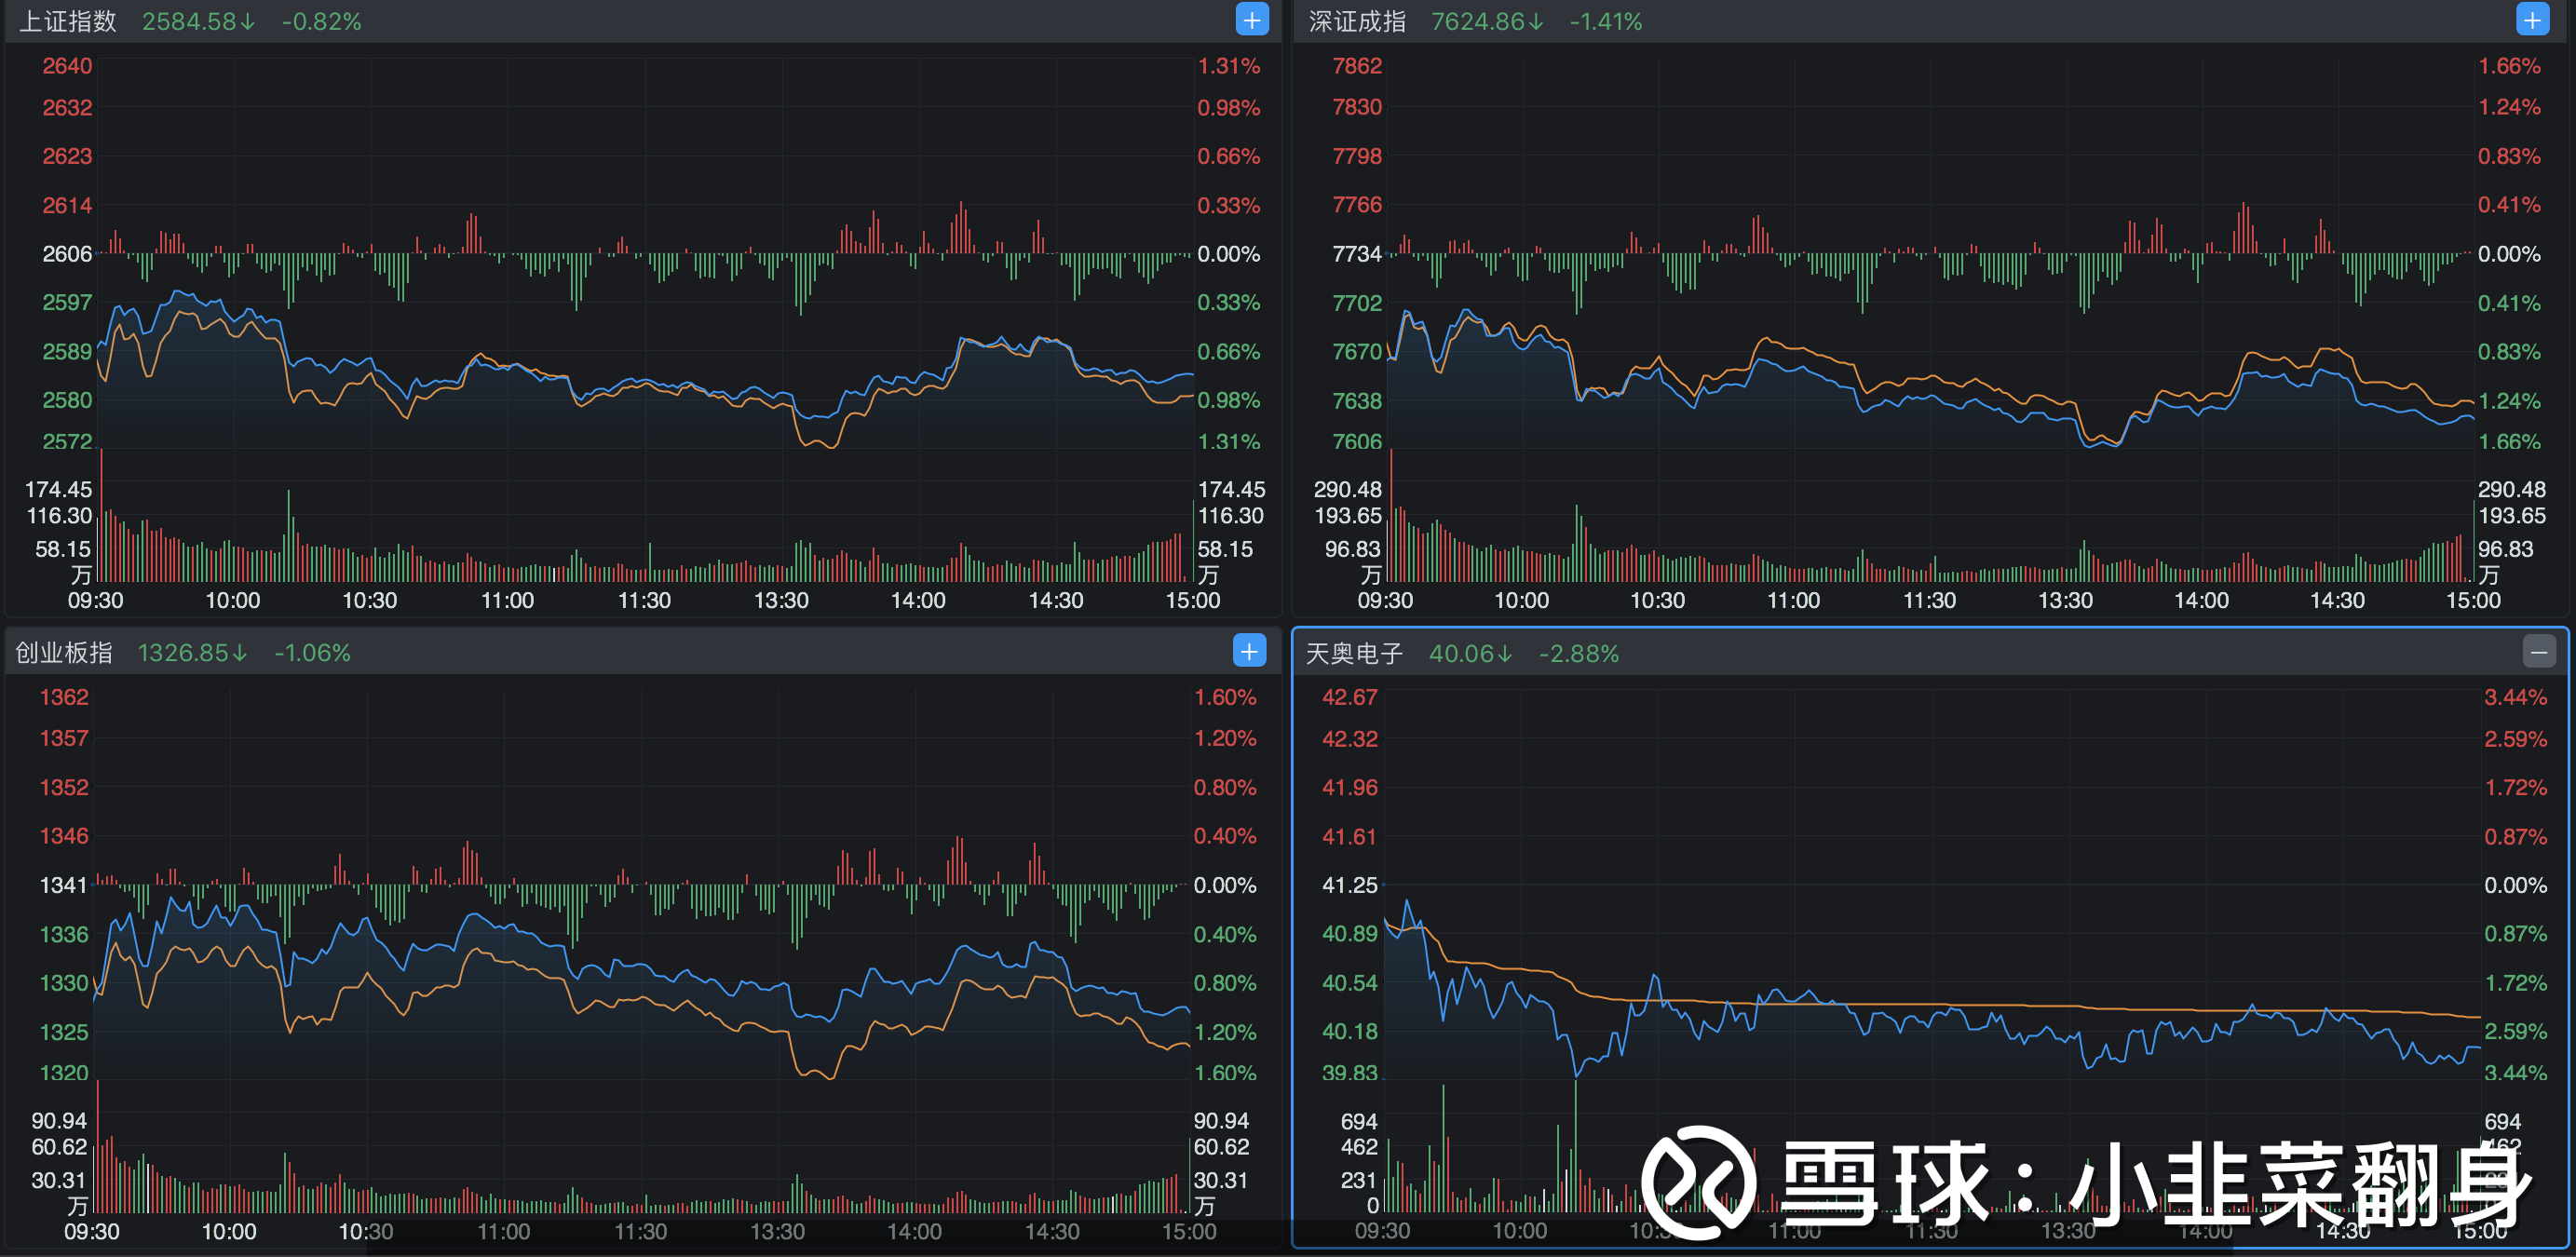
Task: Click the 174.45 left volume label
Action: 58,489
